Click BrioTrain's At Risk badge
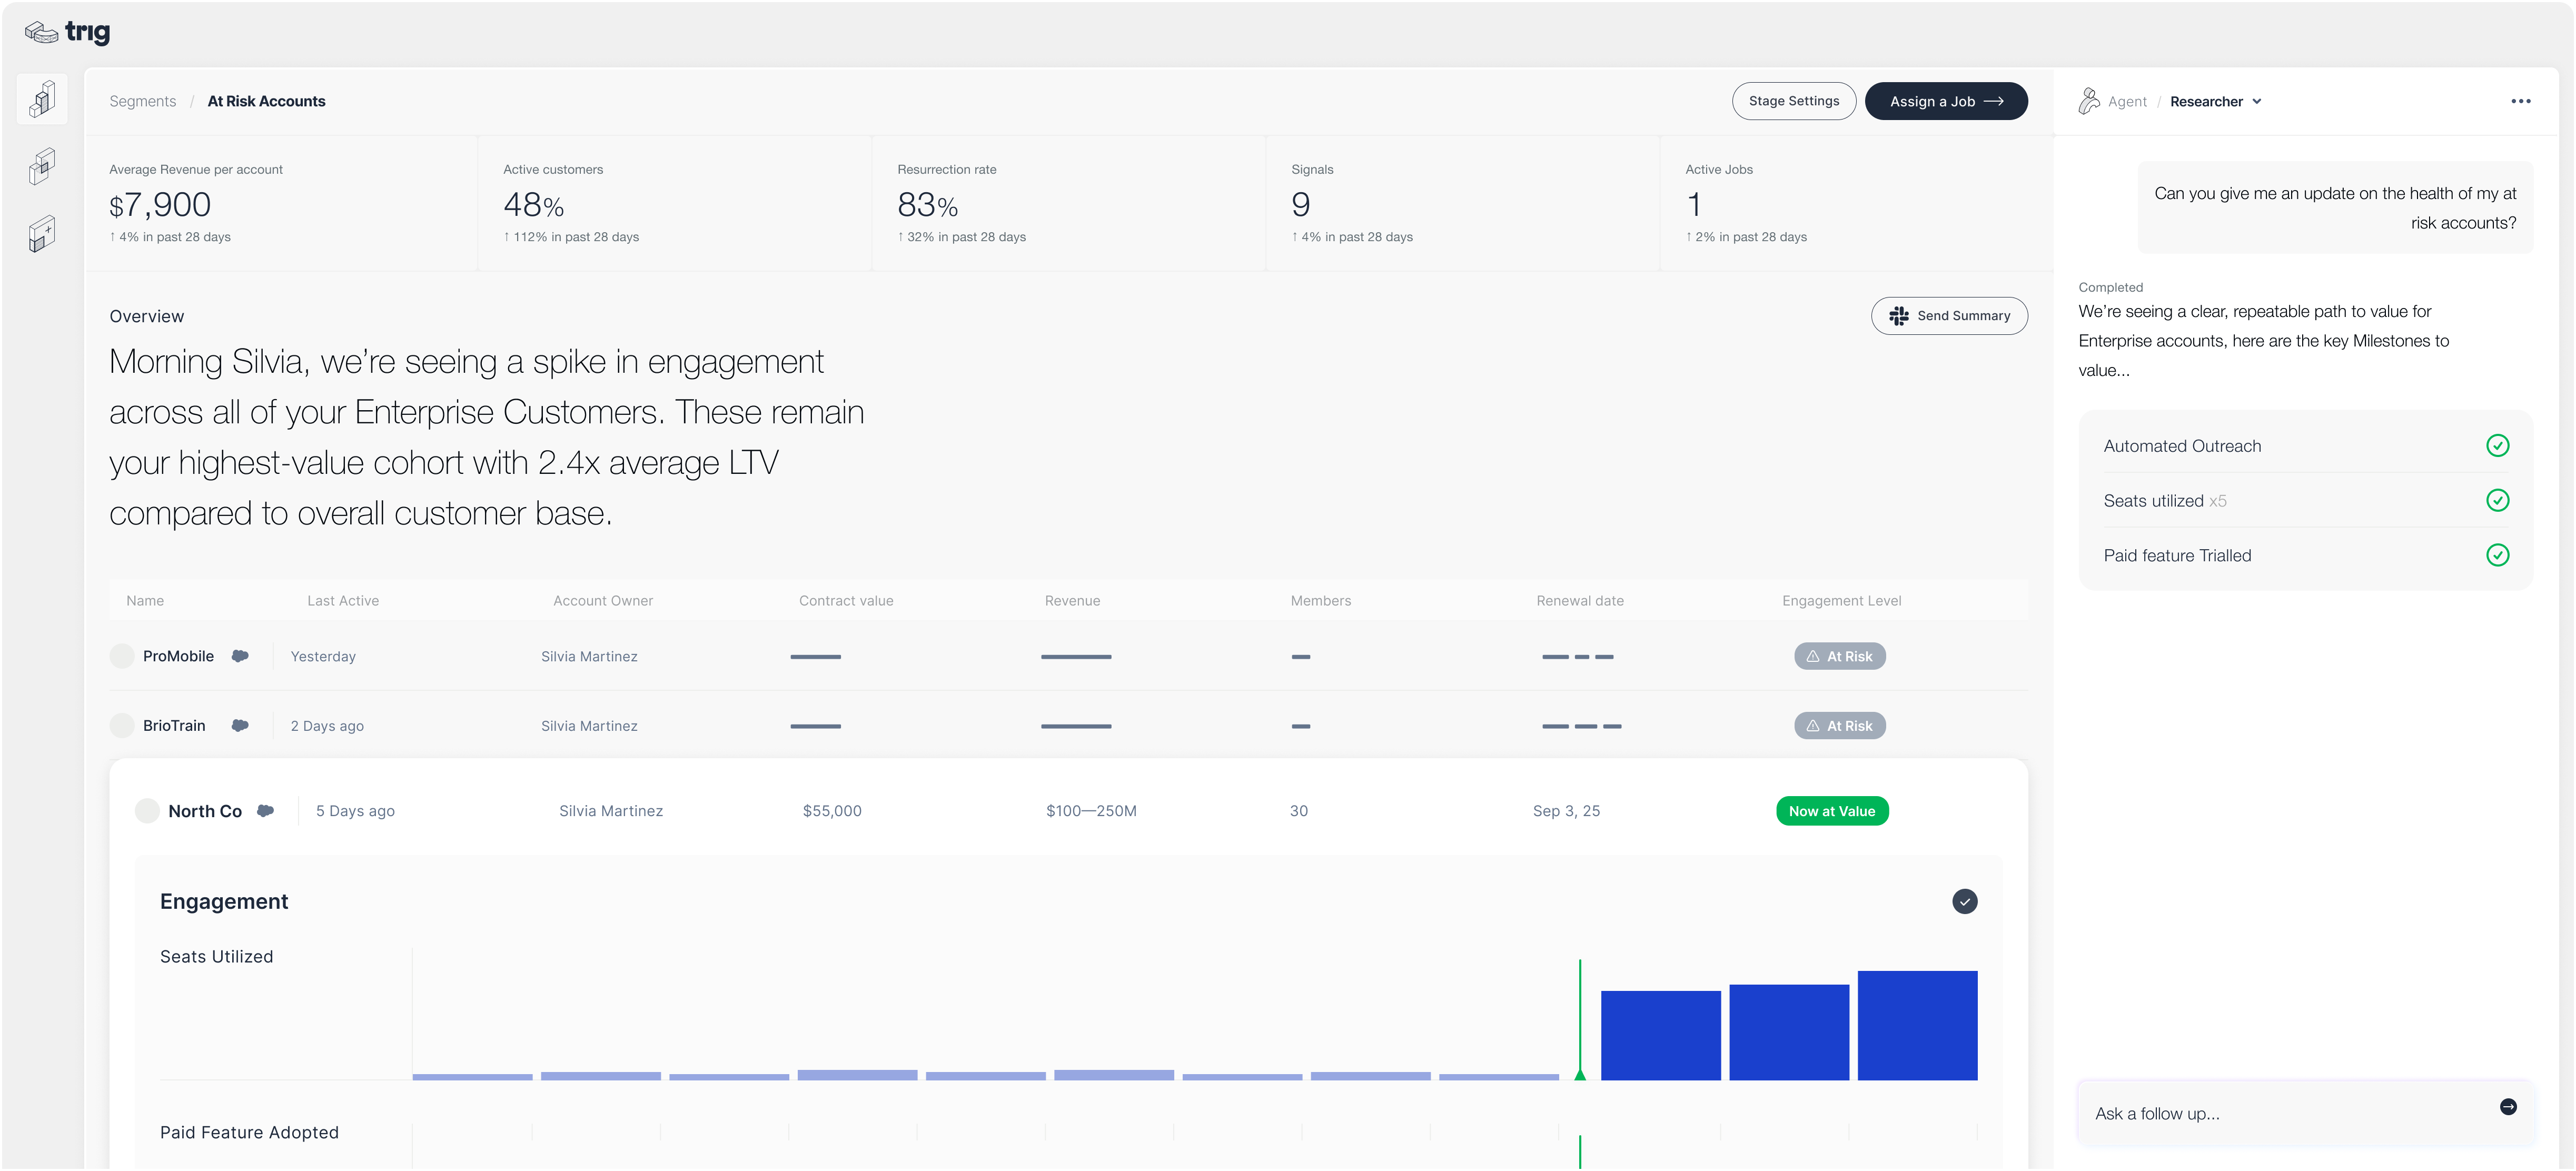Image resolution: width=2576 pixels, height=1171 pixels. click(x=1839, y=726)
